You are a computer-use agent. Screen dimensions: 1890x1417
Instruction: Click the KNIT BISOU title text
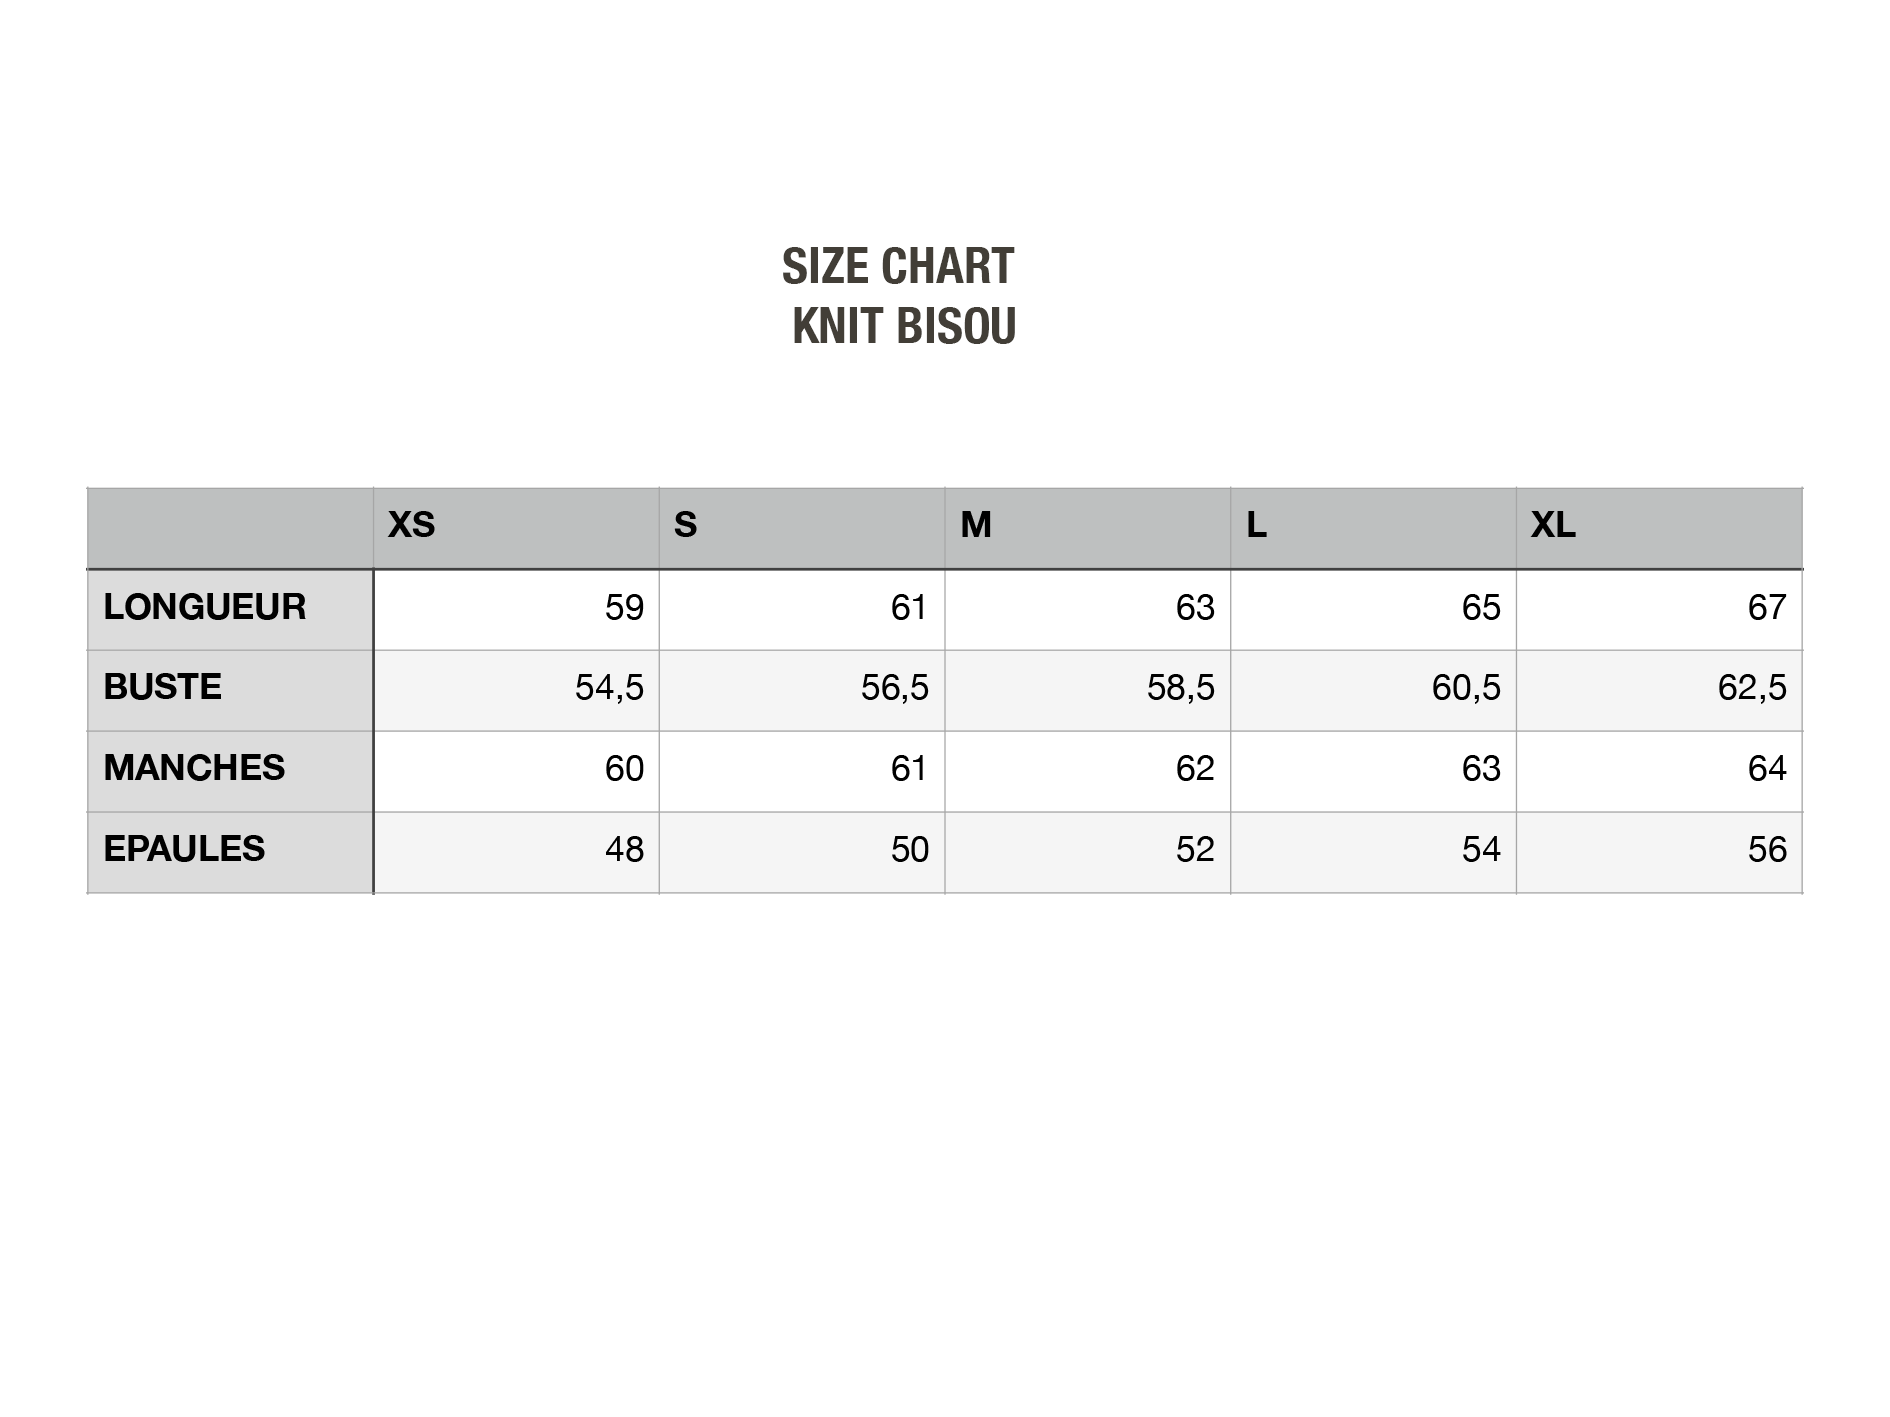pos(904,326)
